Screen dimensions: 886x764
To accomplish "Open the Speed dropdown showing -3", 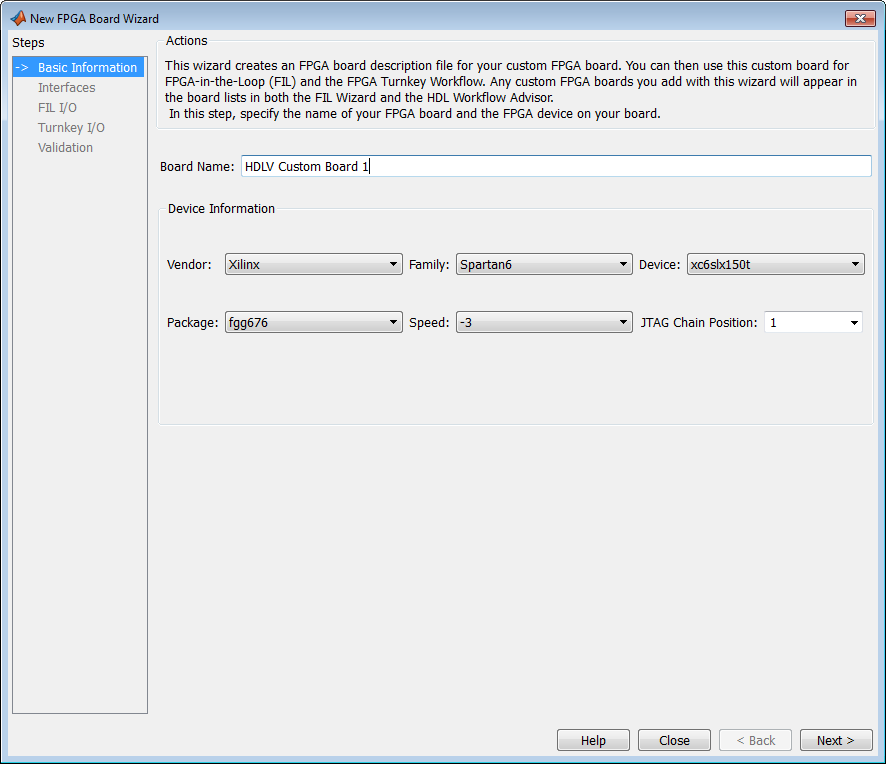I will (544, 322).
